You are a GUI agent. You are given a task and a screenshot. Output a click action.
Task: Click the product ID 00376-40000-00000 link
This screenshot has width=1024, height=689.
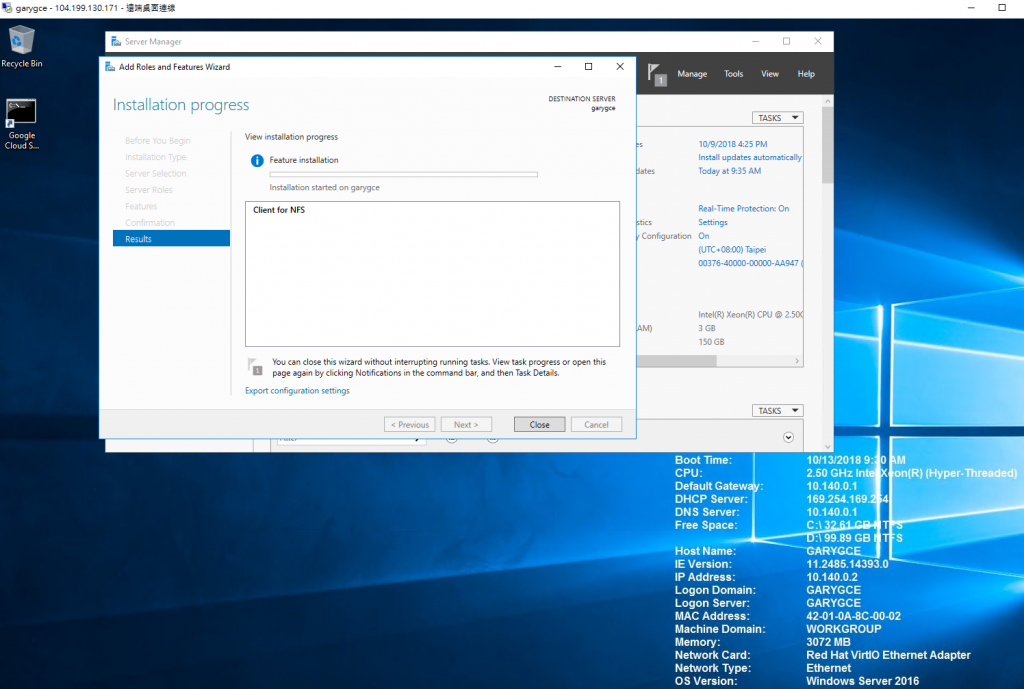point(750,263)
